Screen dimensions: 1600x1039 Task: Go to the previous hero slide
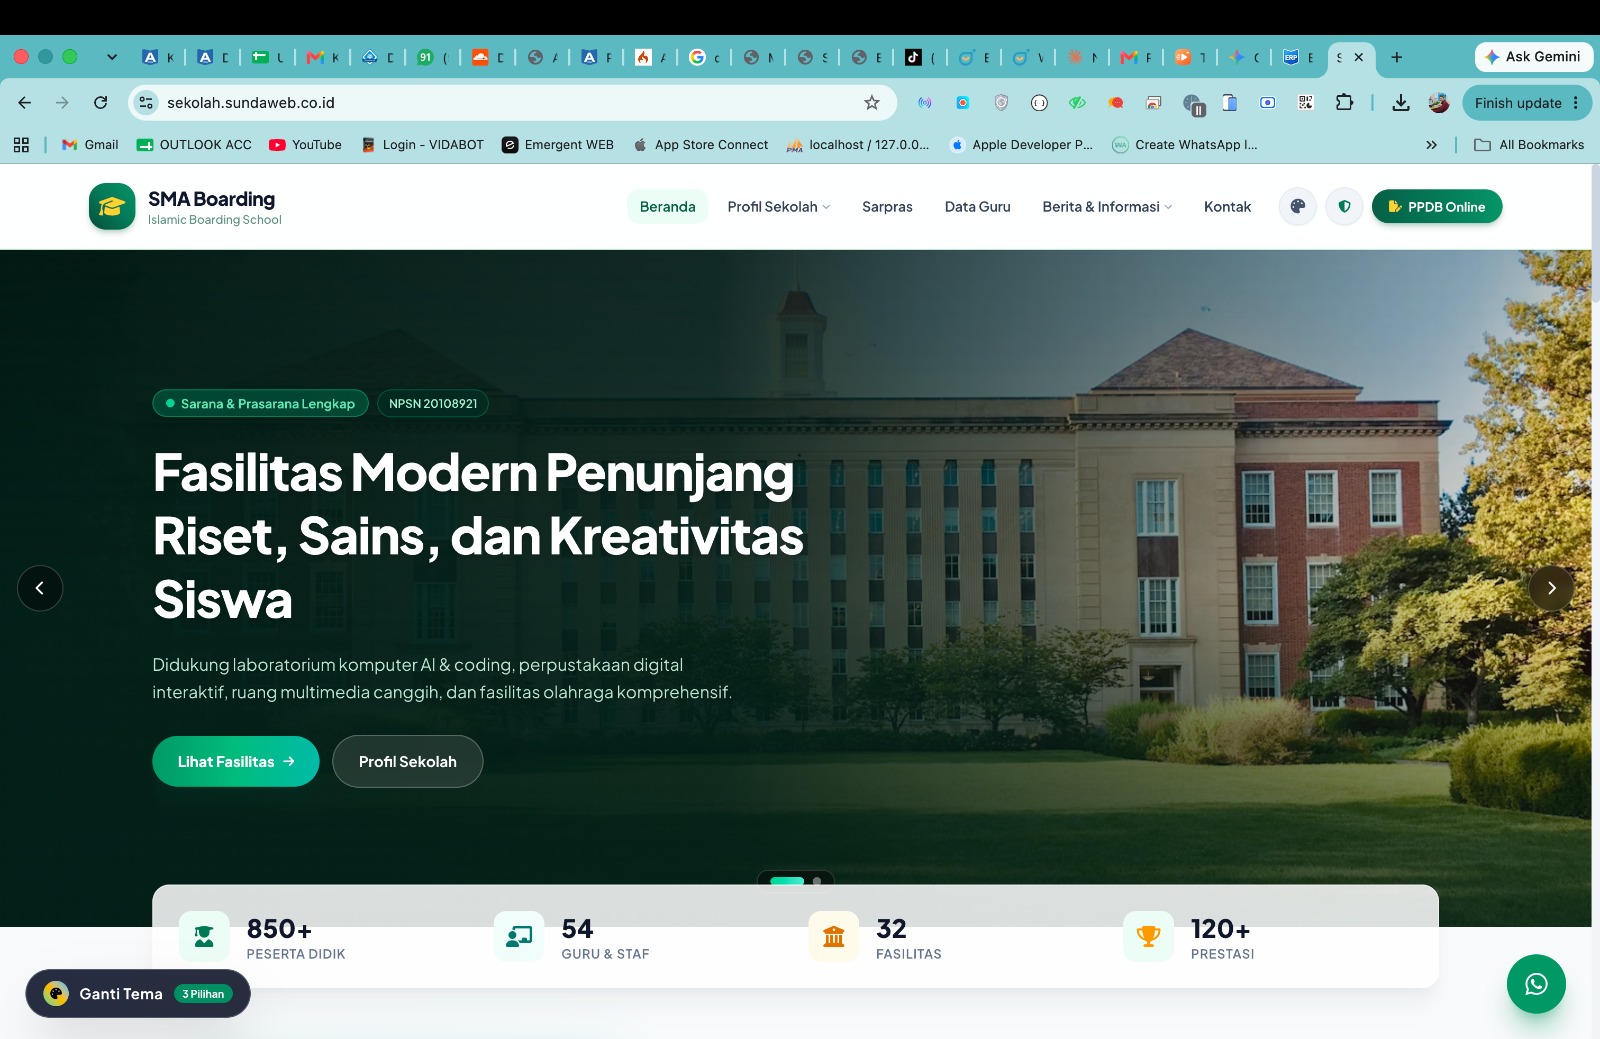[x=40, y=588]
